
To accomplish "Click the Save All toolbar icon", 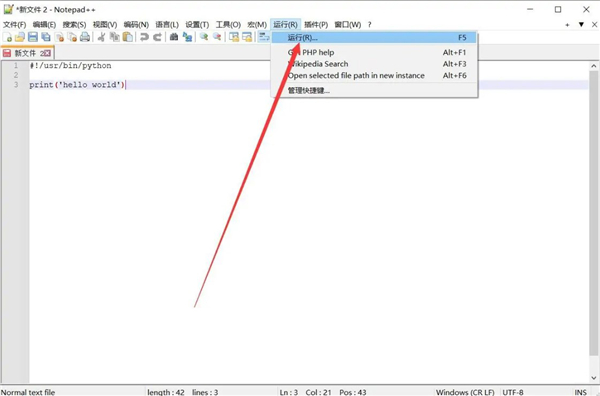I will pyautogui.click(x=46, y=37).
